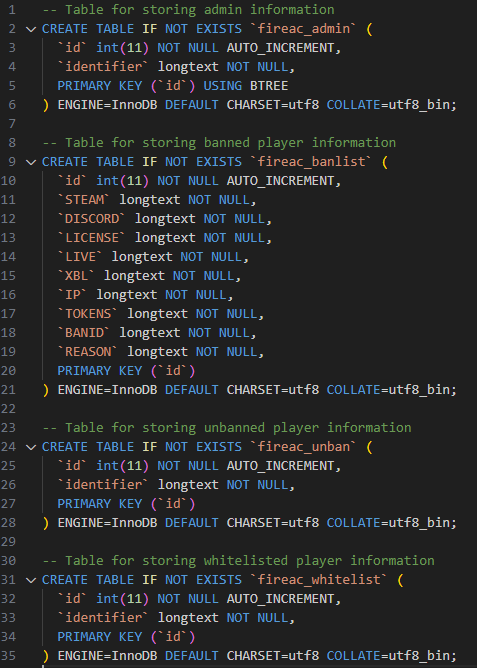Click the `DISCORD` column name

pyautogui.click(x=91, y=219)
